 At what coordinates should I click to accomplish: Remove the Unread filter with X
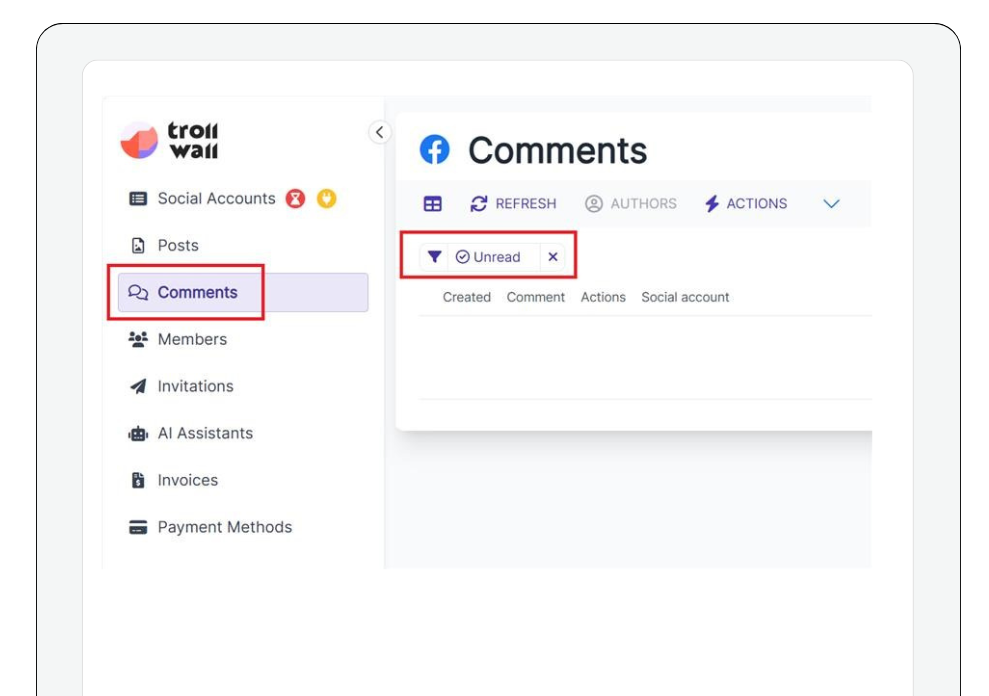(x=552, y=257)
